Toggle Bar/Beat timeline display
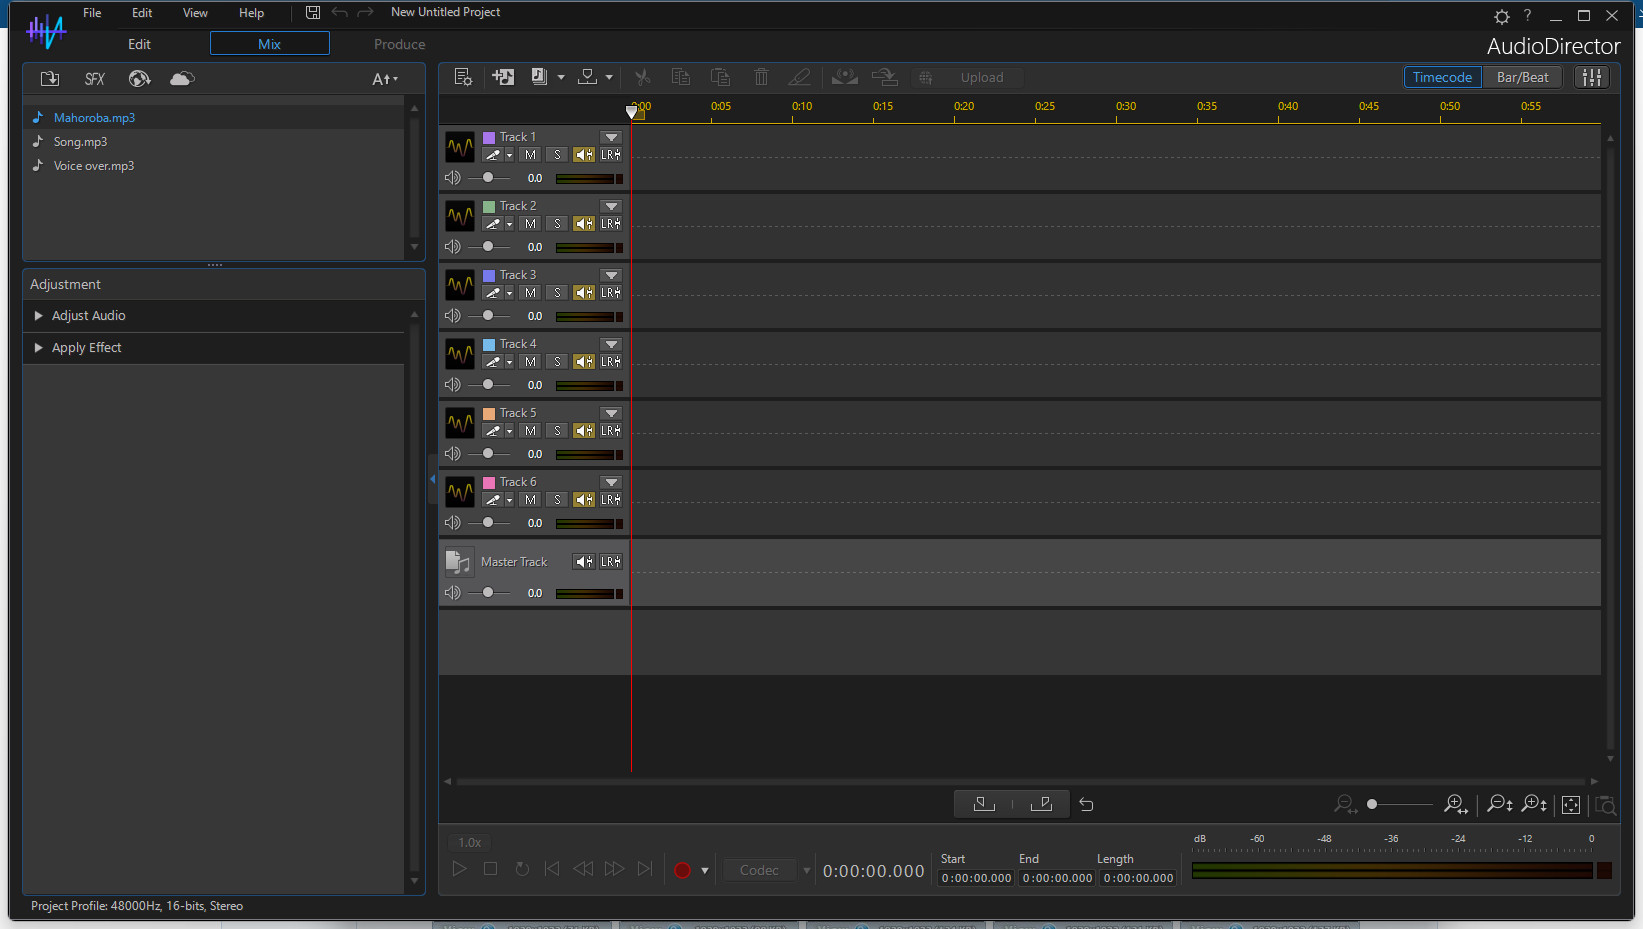This screenshot has width=1643, height=929. tap(1522, 77)
